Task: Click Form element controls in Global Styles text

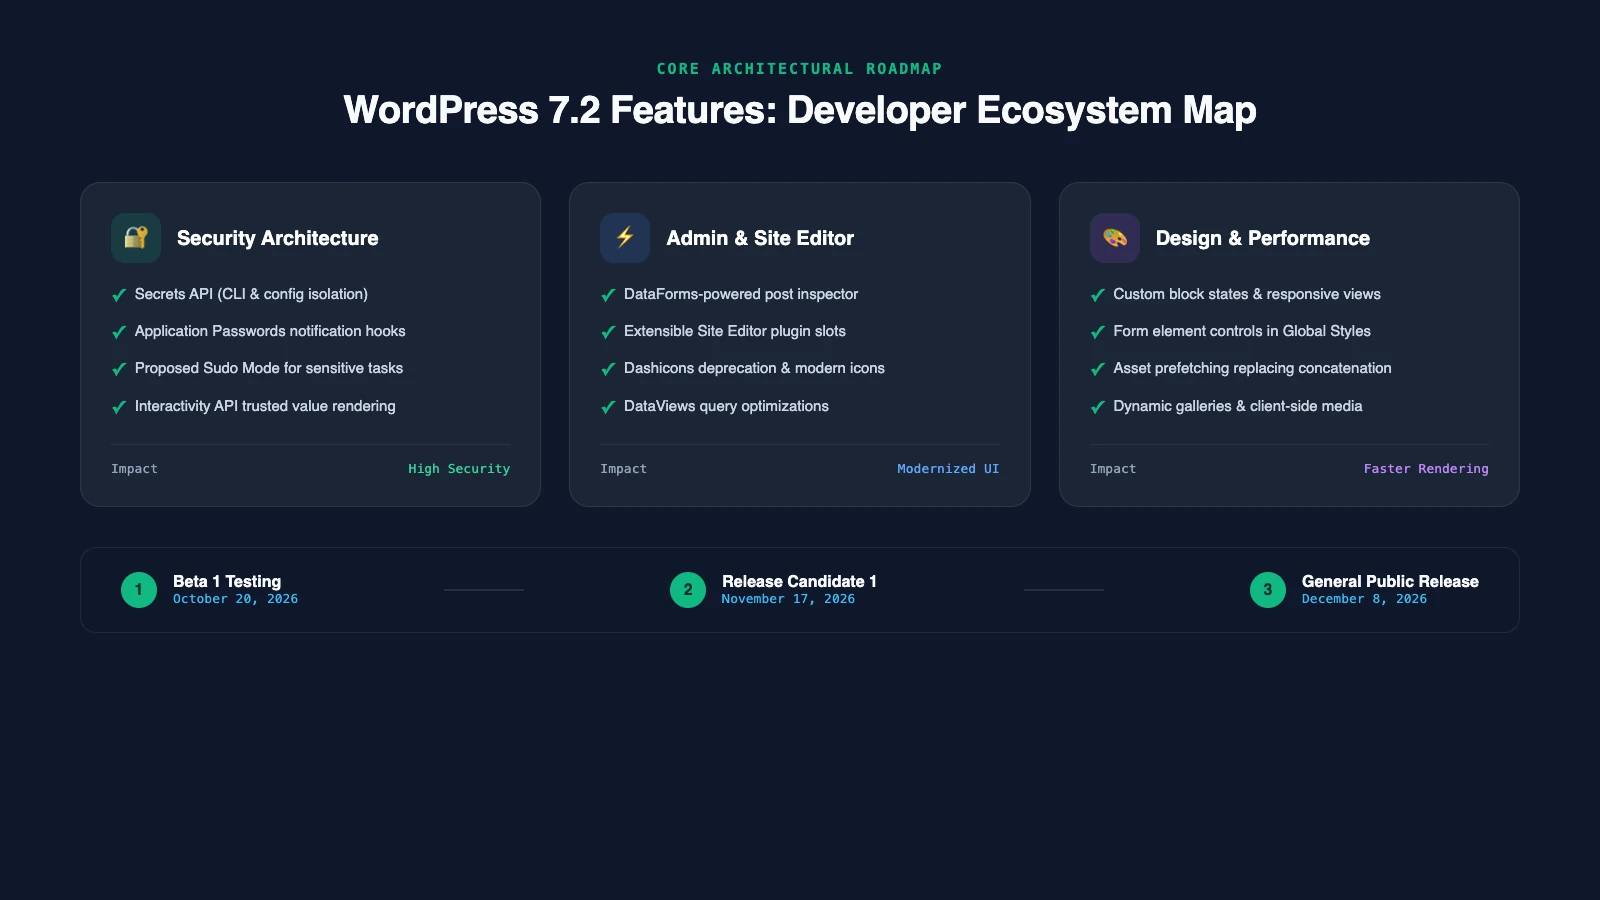Action: tap(1242, 331)
